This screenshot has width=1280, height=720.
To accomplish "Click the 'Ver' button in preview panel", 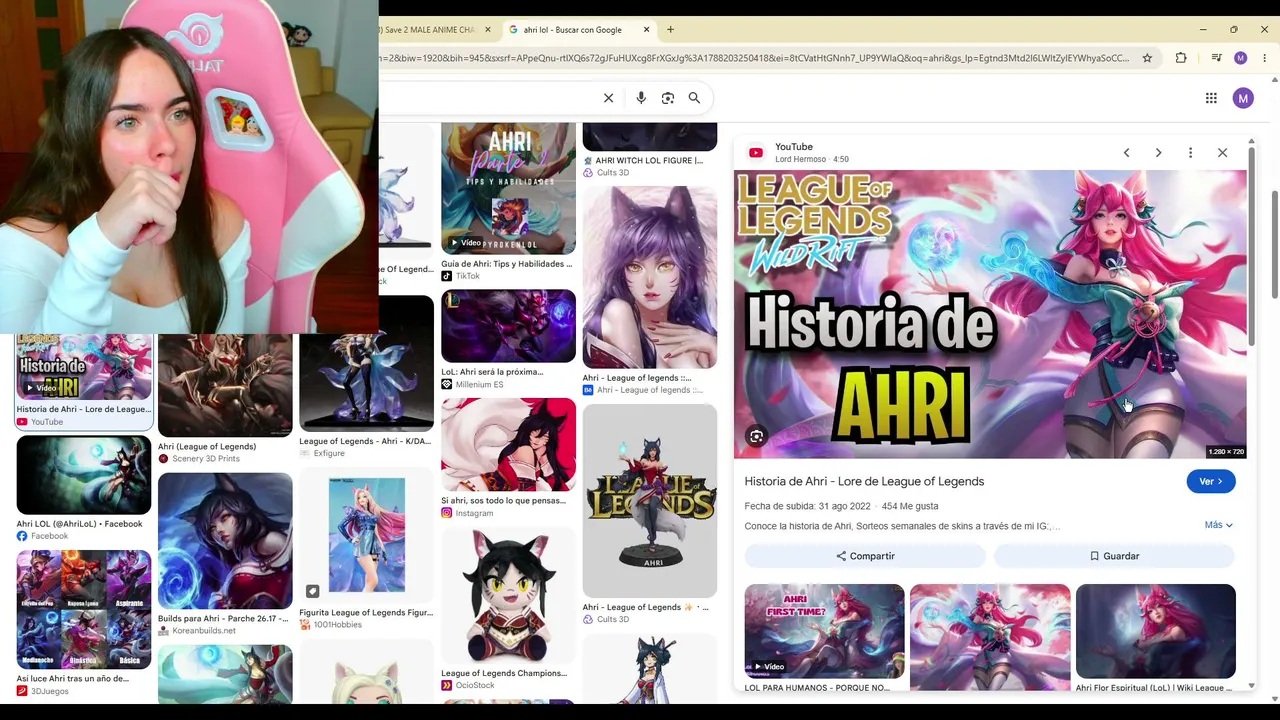I will pyautogui.click(x=1211, y=482).
